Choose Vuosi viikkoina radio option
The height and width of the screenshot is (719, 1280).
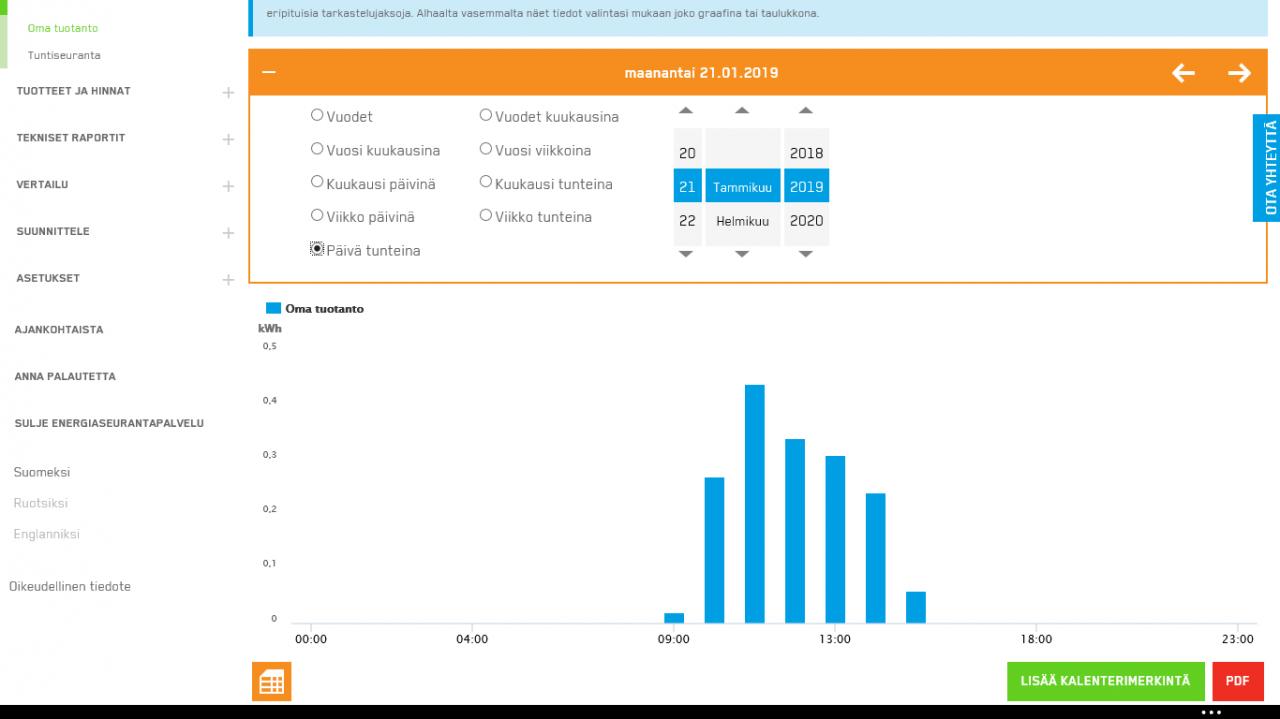pos(486,149)
